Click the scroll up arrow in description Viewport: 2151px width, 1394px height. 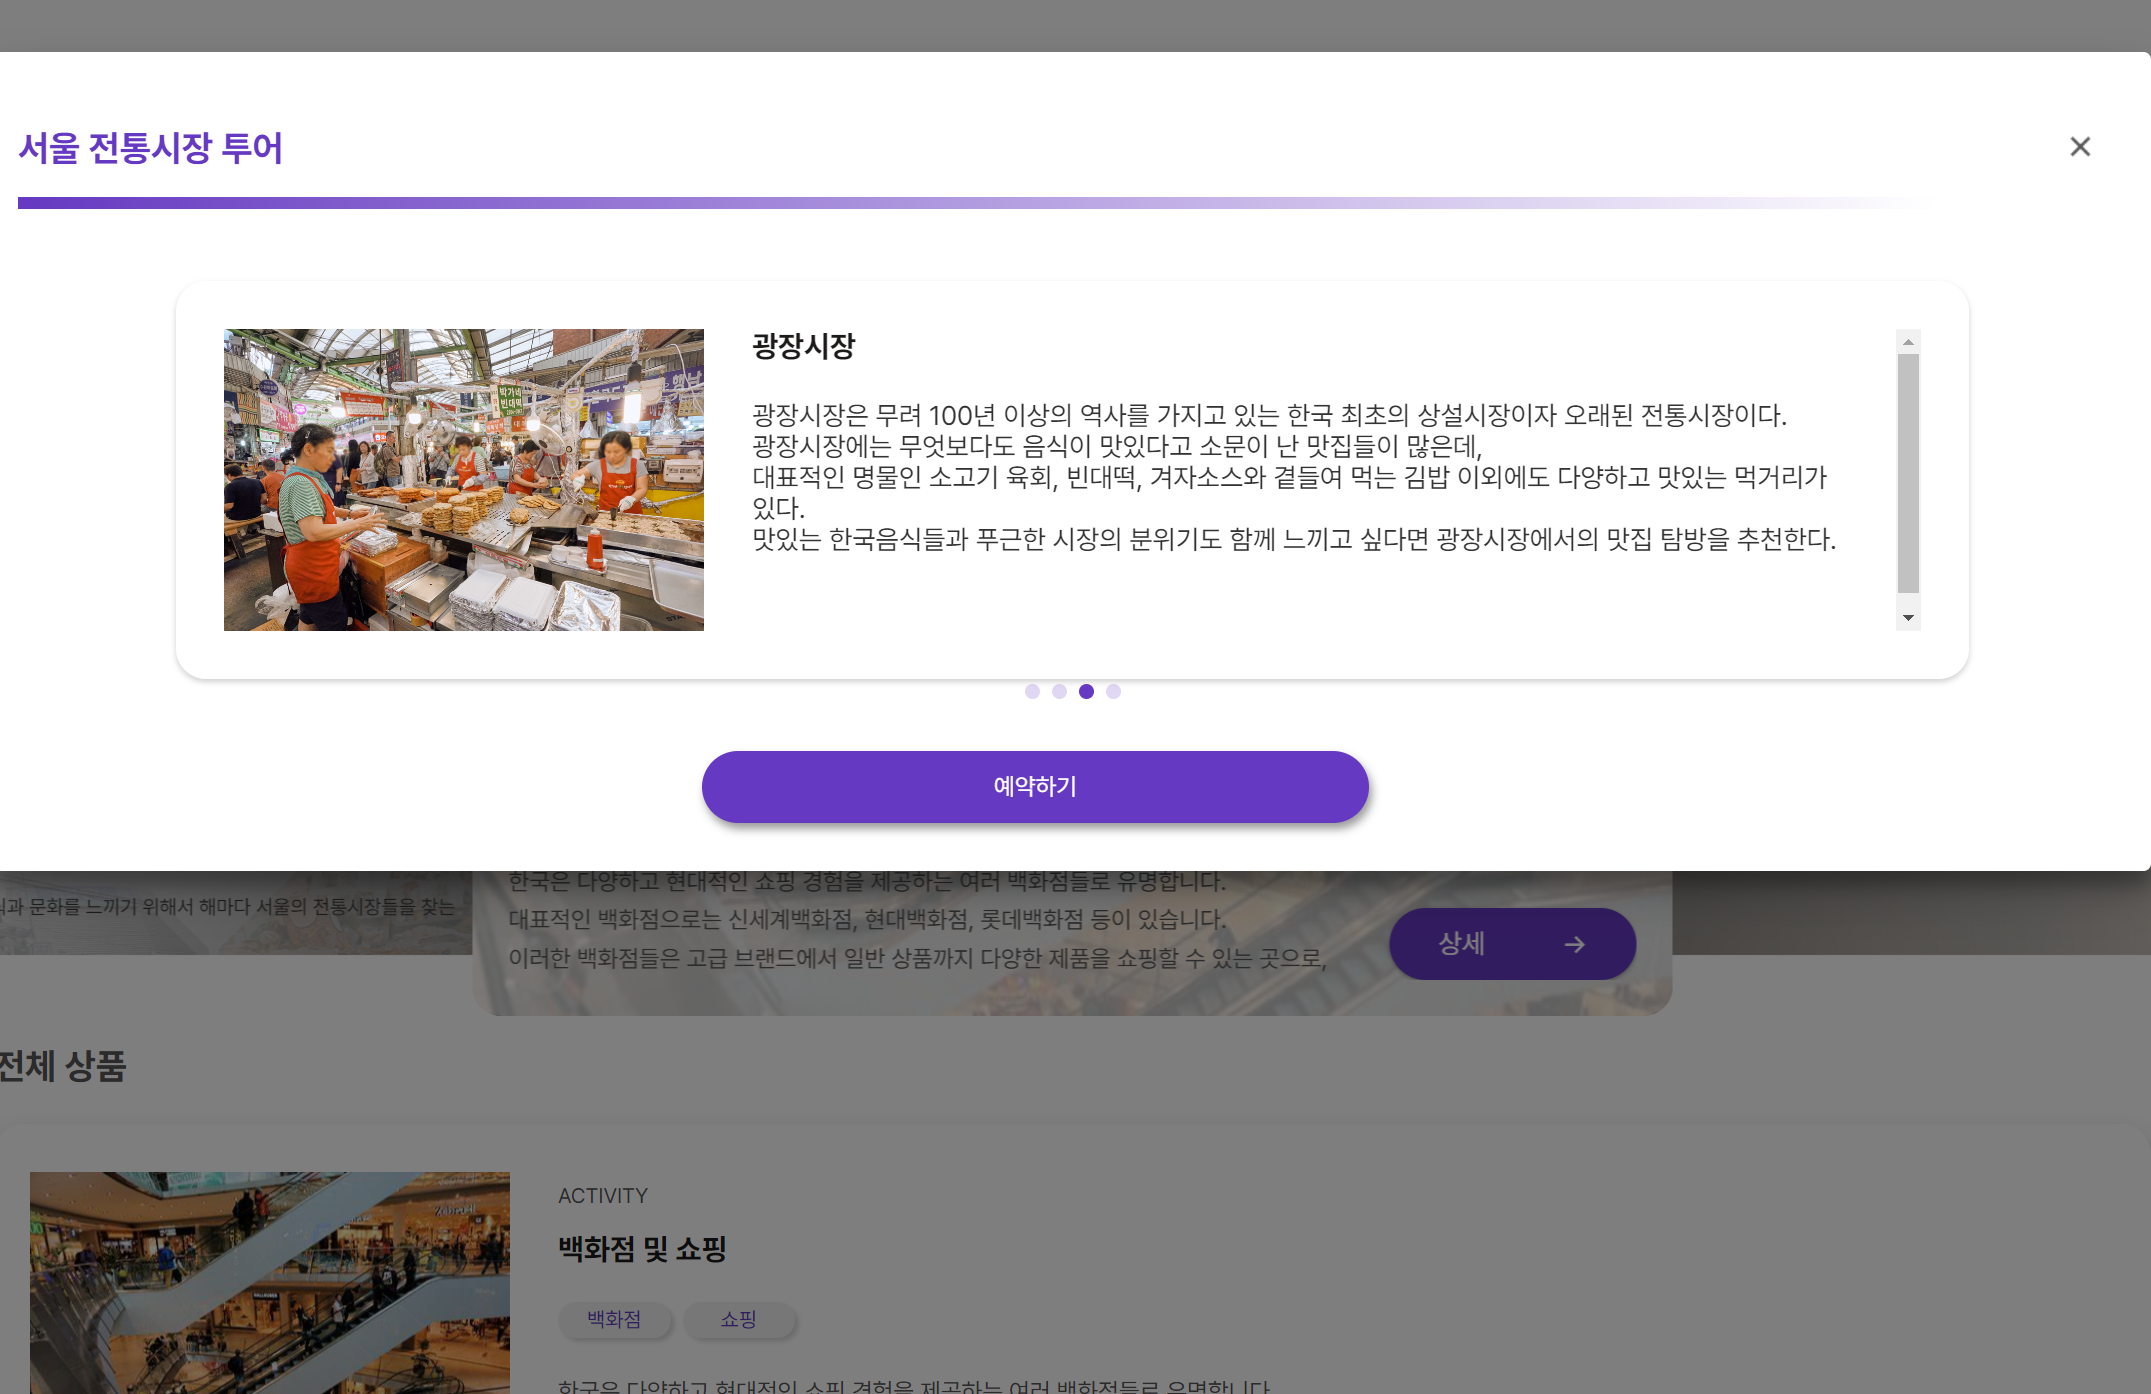tap(1908, 342)
